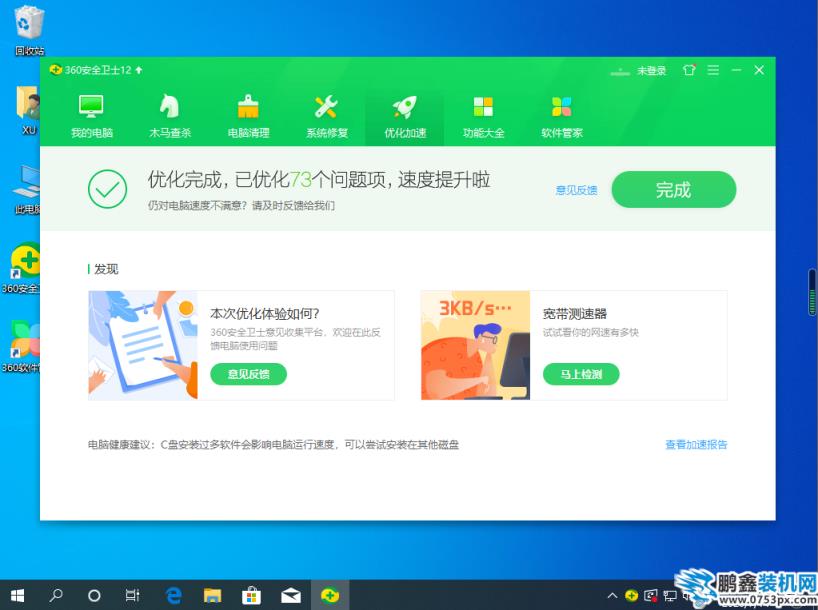This screenshot has height=610, width=818.
Task: Click the 发现 section heading
Action: pyautogui.click(x=106, y=269)
